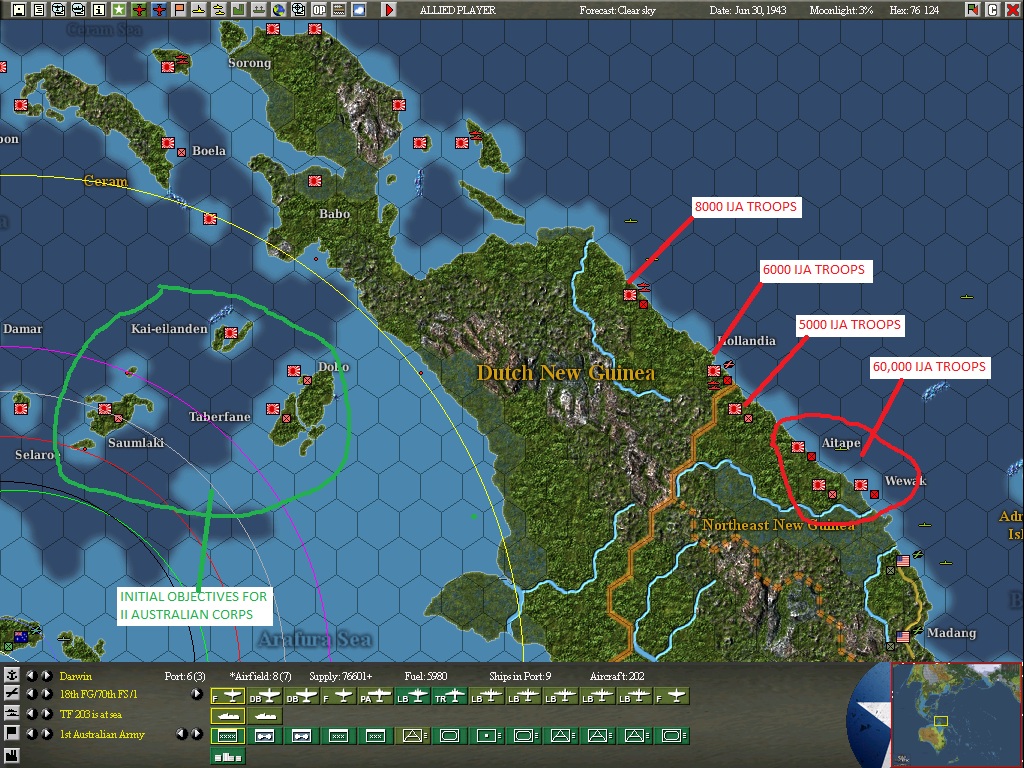Go to previous base arrow beside Darwin
Image resolution: width=1024 pixels, height=768 pixels.
[31, 675]
